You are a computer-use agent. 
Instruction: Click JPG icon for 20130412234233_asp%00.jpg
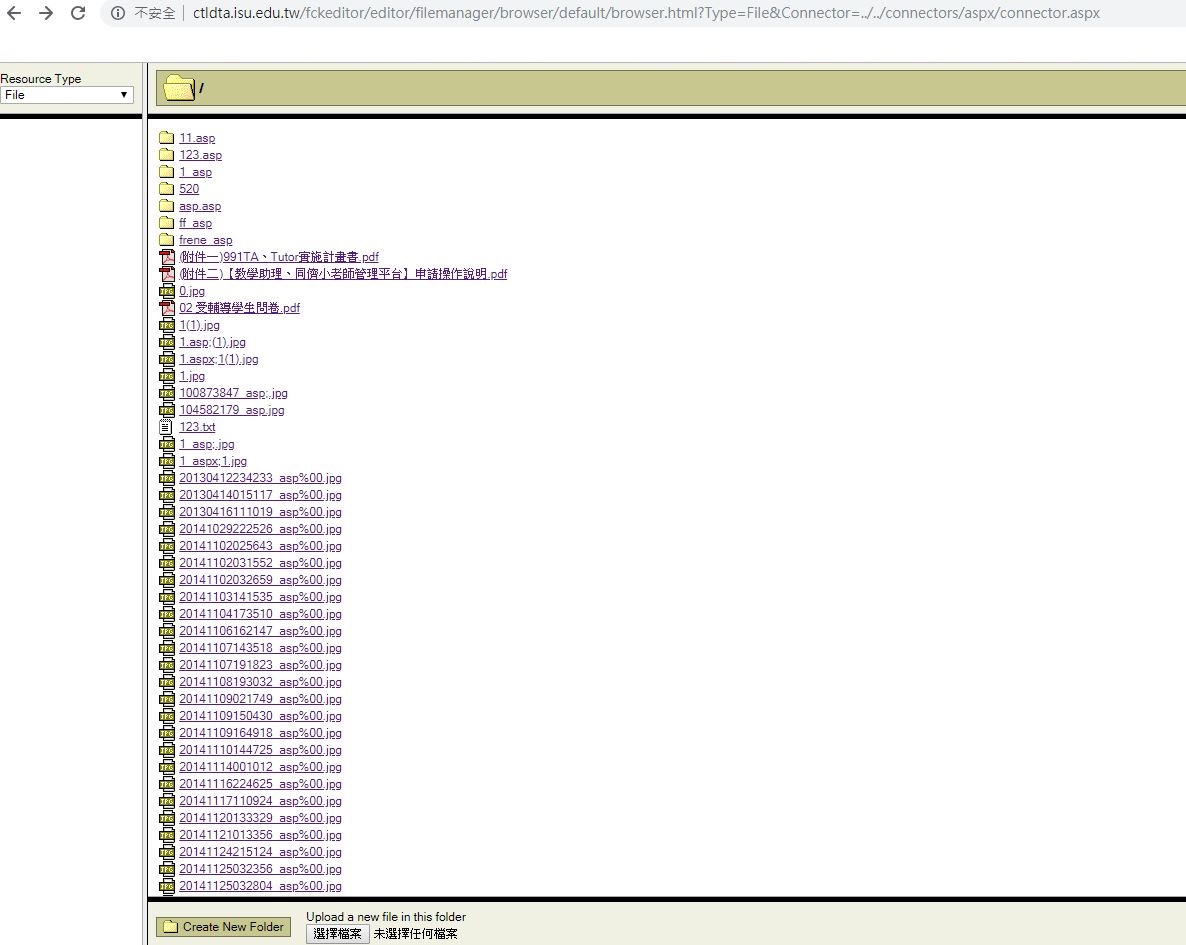[166, 478]
